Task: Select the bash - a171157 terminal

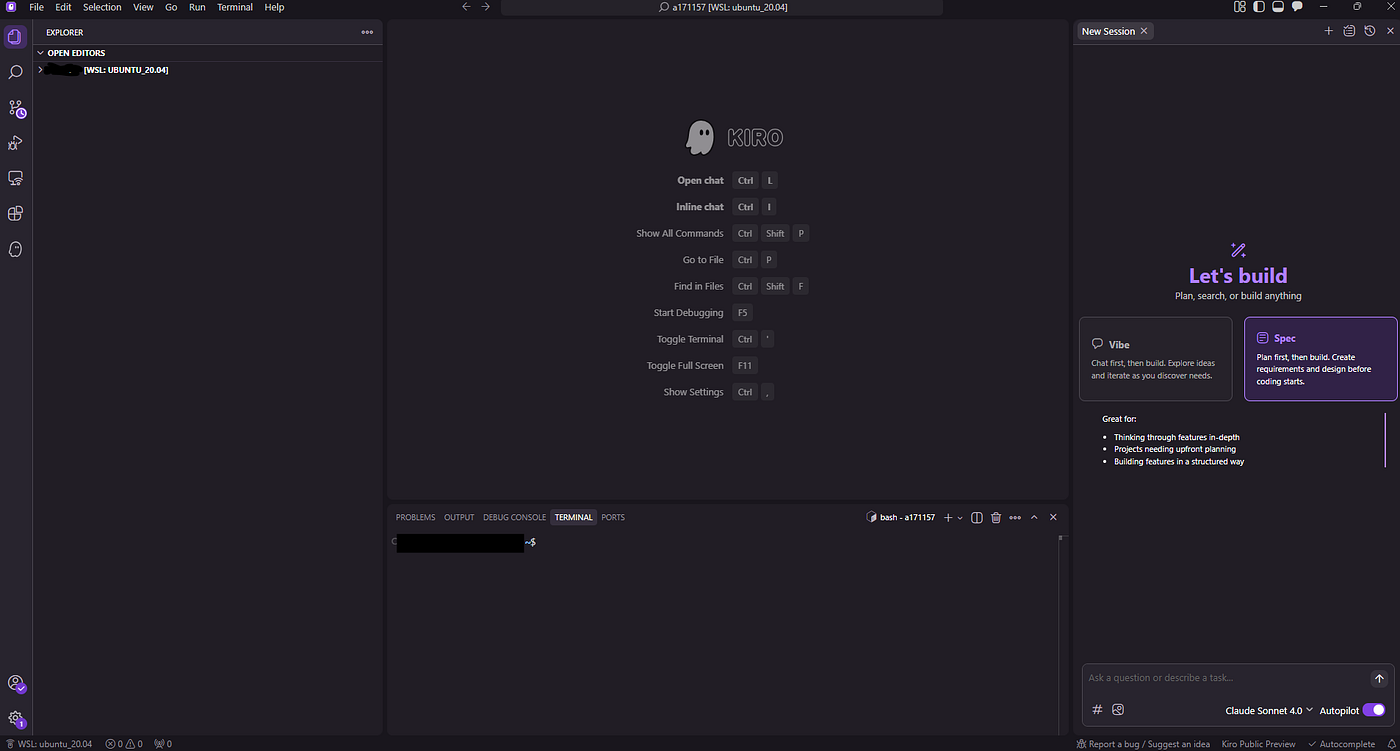Action: (x=900, y=517)
